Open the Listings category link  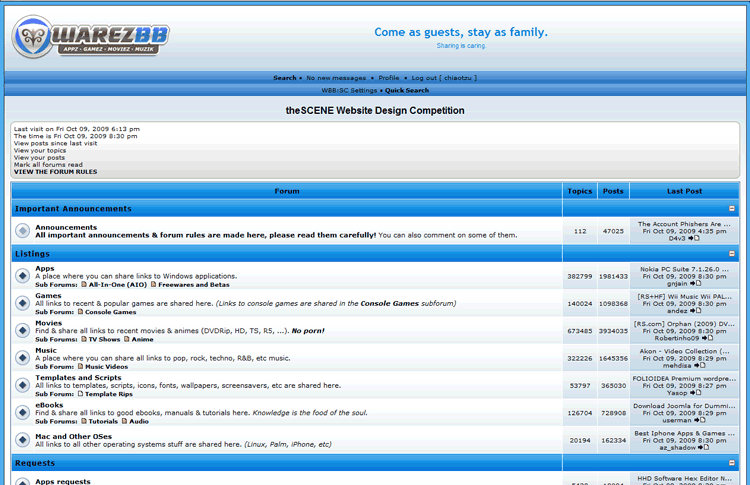33,254
